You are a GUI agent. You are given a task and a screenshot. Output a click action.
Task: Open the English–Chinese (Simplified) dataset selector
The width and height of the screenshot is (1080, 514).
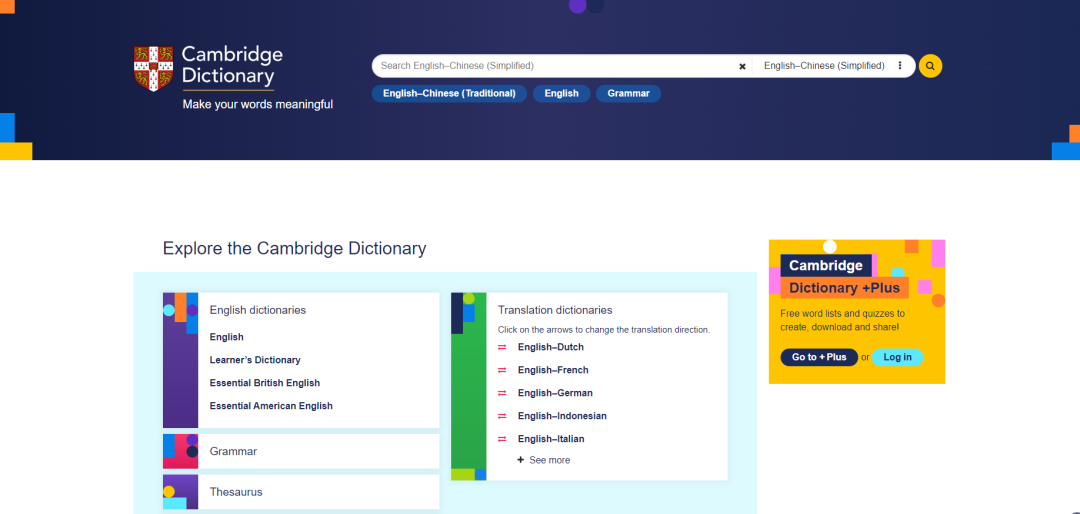click(824, 66)
